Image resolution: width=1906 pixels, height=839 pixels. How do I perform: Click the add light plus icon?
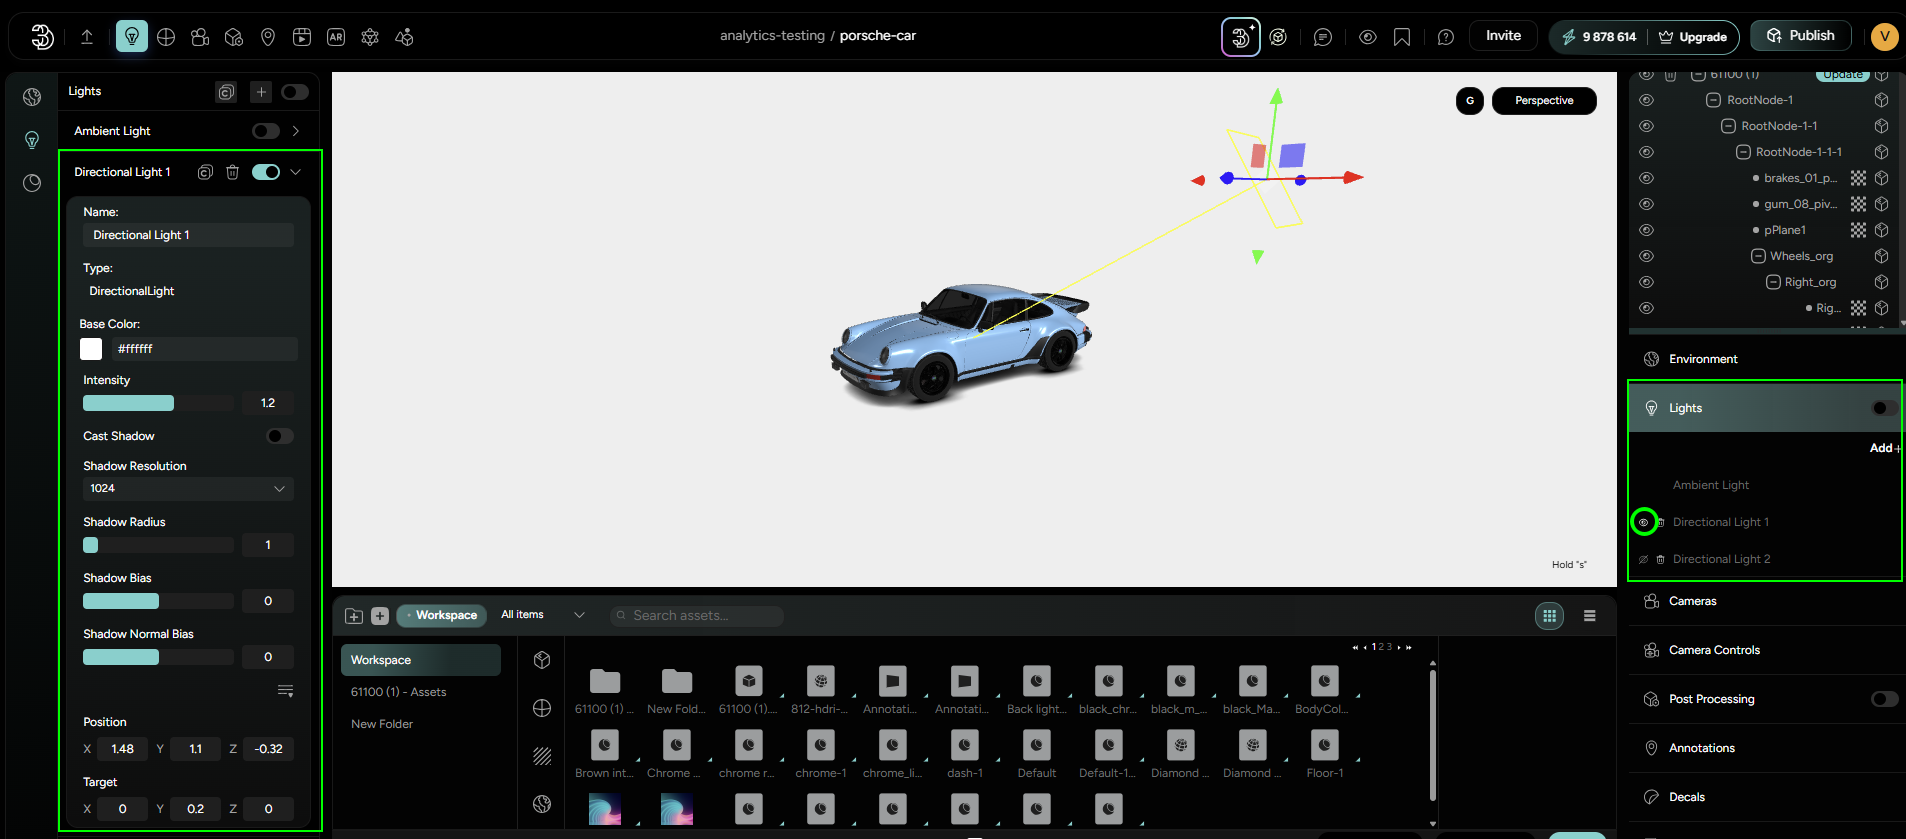[261, 92]
